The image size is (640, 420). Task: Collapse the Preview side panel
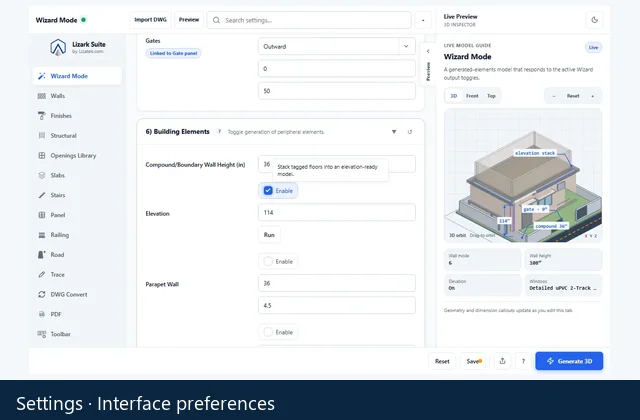[x=428, y=64]
